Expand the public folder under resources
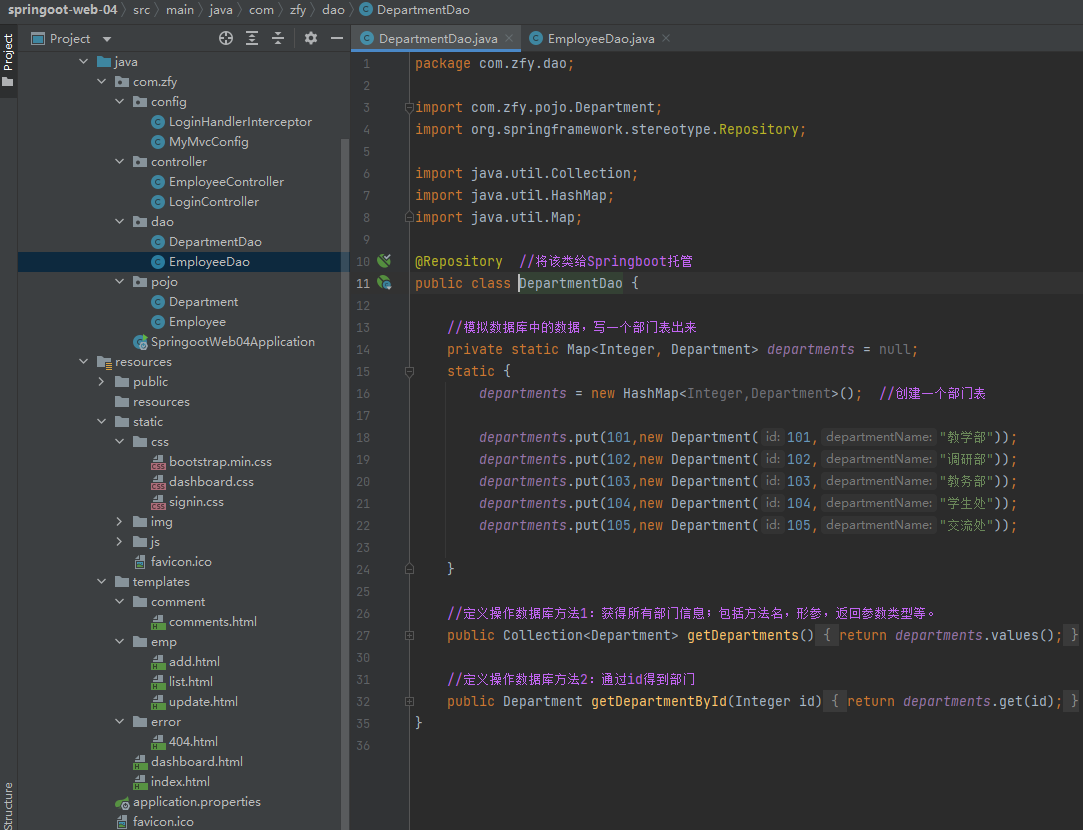The width and height of the screenshot is (1083, 830). point(102,382)
